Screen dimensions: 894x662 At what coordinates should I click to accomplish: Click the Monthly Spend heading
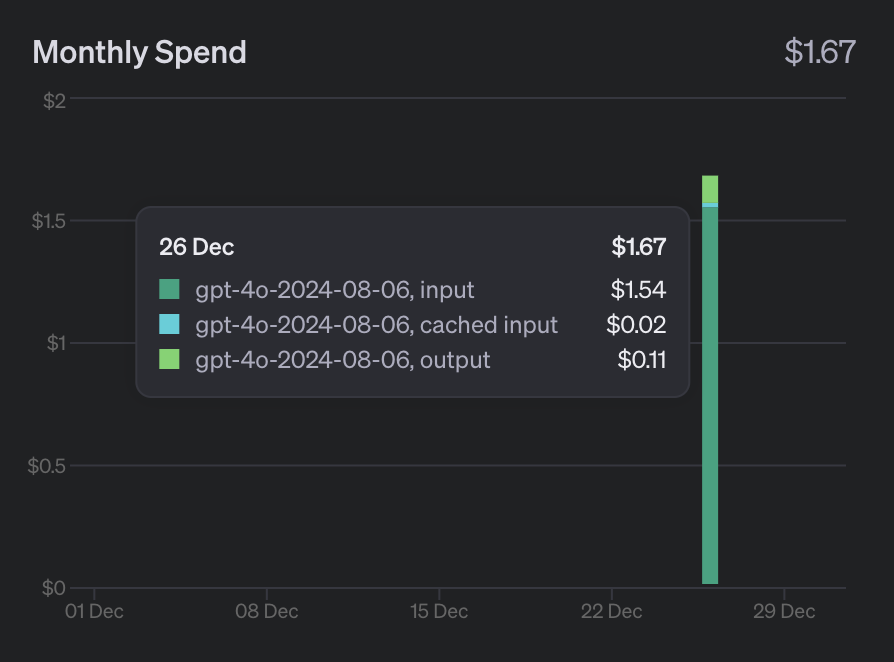140,52
